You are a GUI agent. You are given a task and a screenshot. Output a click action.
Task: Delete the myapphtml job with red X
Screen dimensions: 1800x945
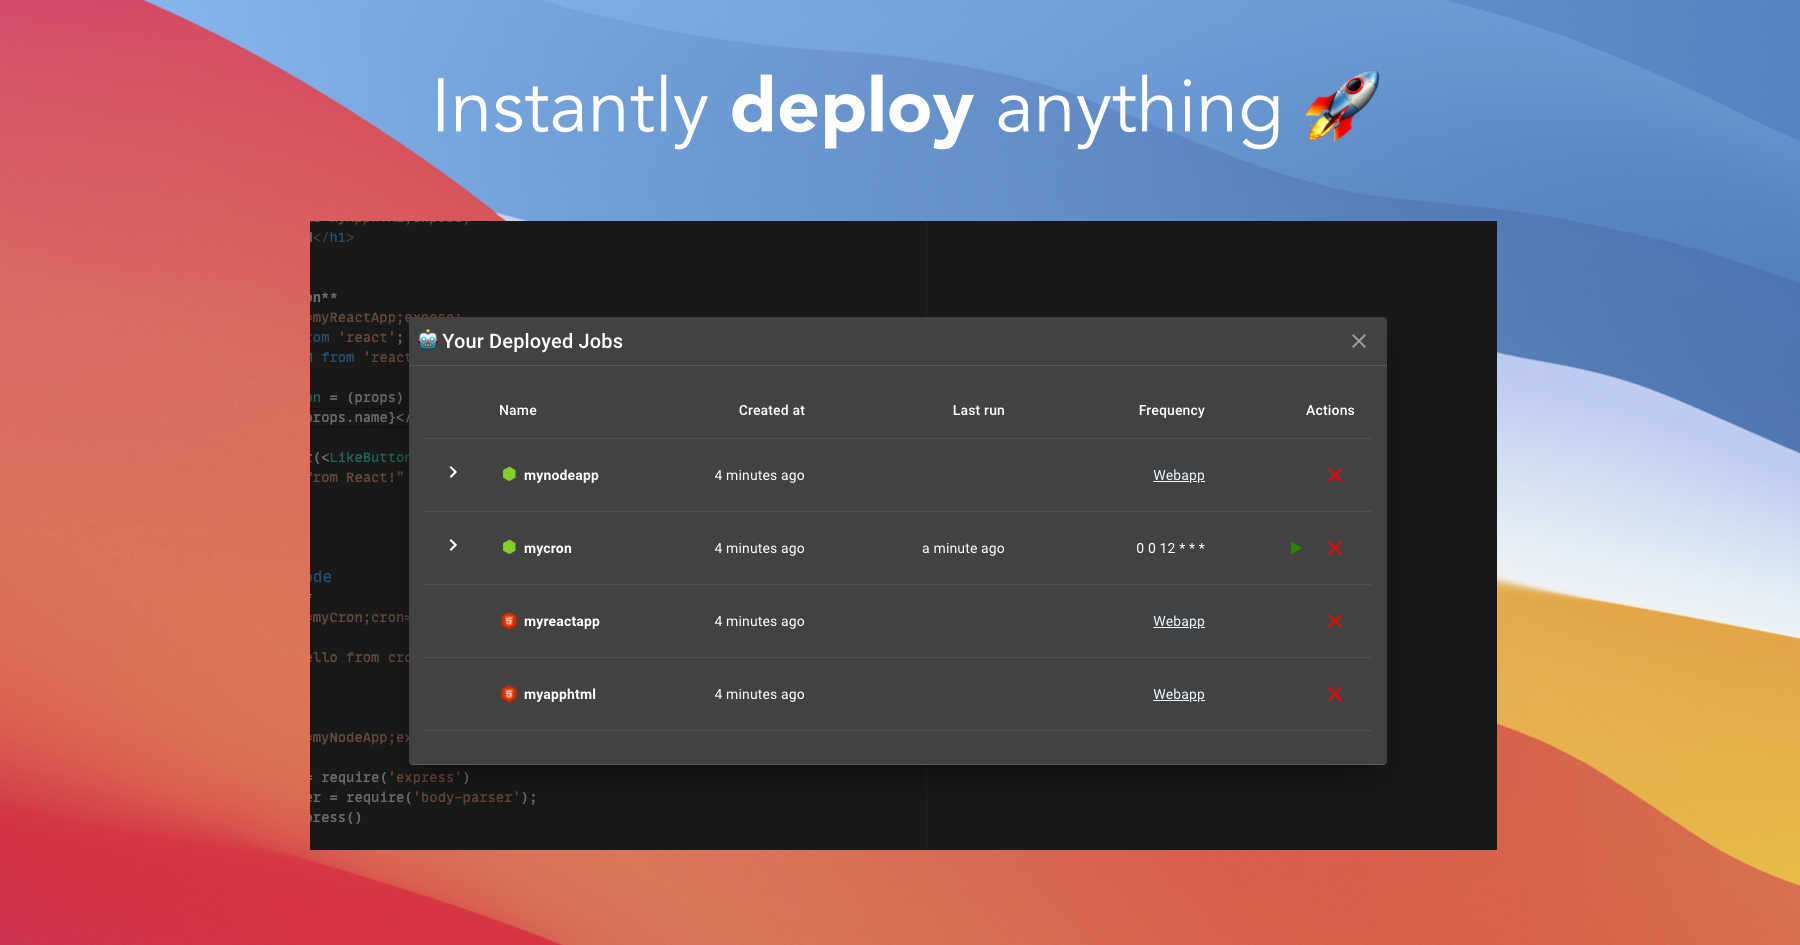(x=1334, y=694)
